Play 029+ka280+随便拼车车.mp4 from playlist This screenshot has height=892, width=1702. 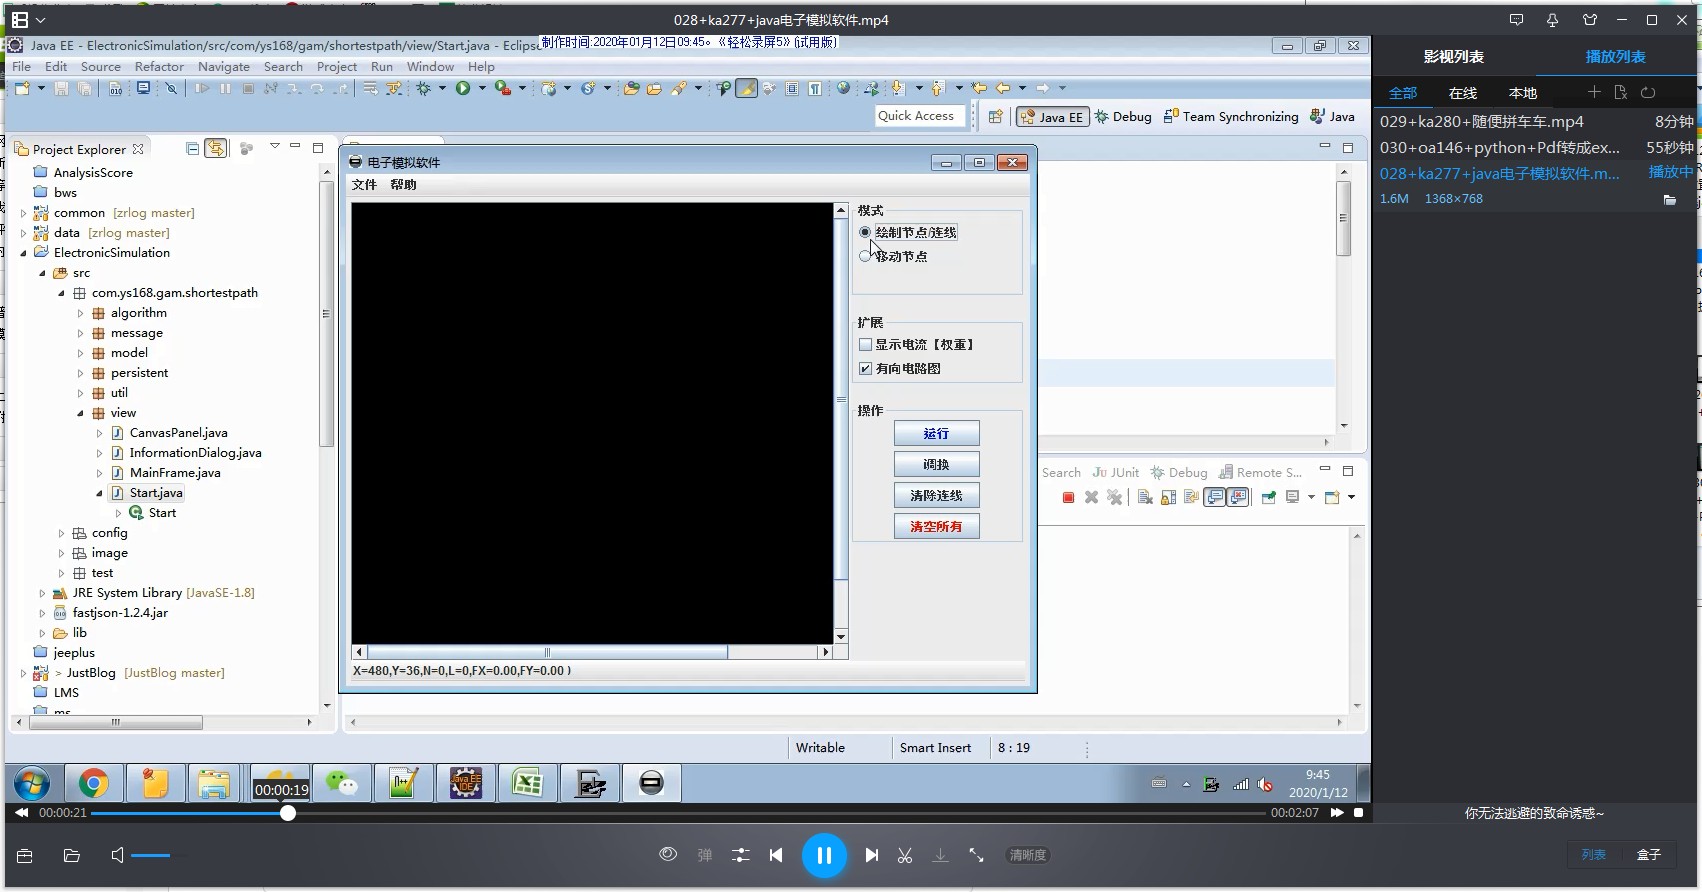click(x=1536, y=121)
